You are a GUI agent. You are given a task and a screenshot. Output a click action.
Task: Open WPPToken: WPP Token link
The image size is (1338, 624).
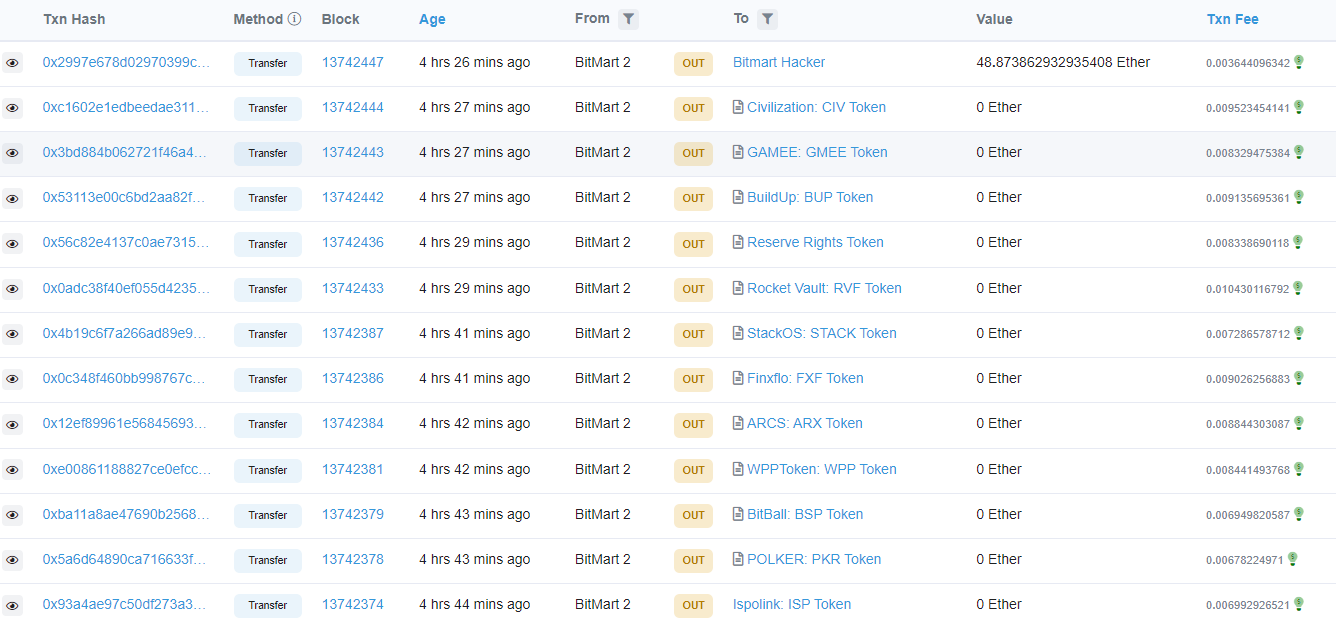[x=822, y=469]
